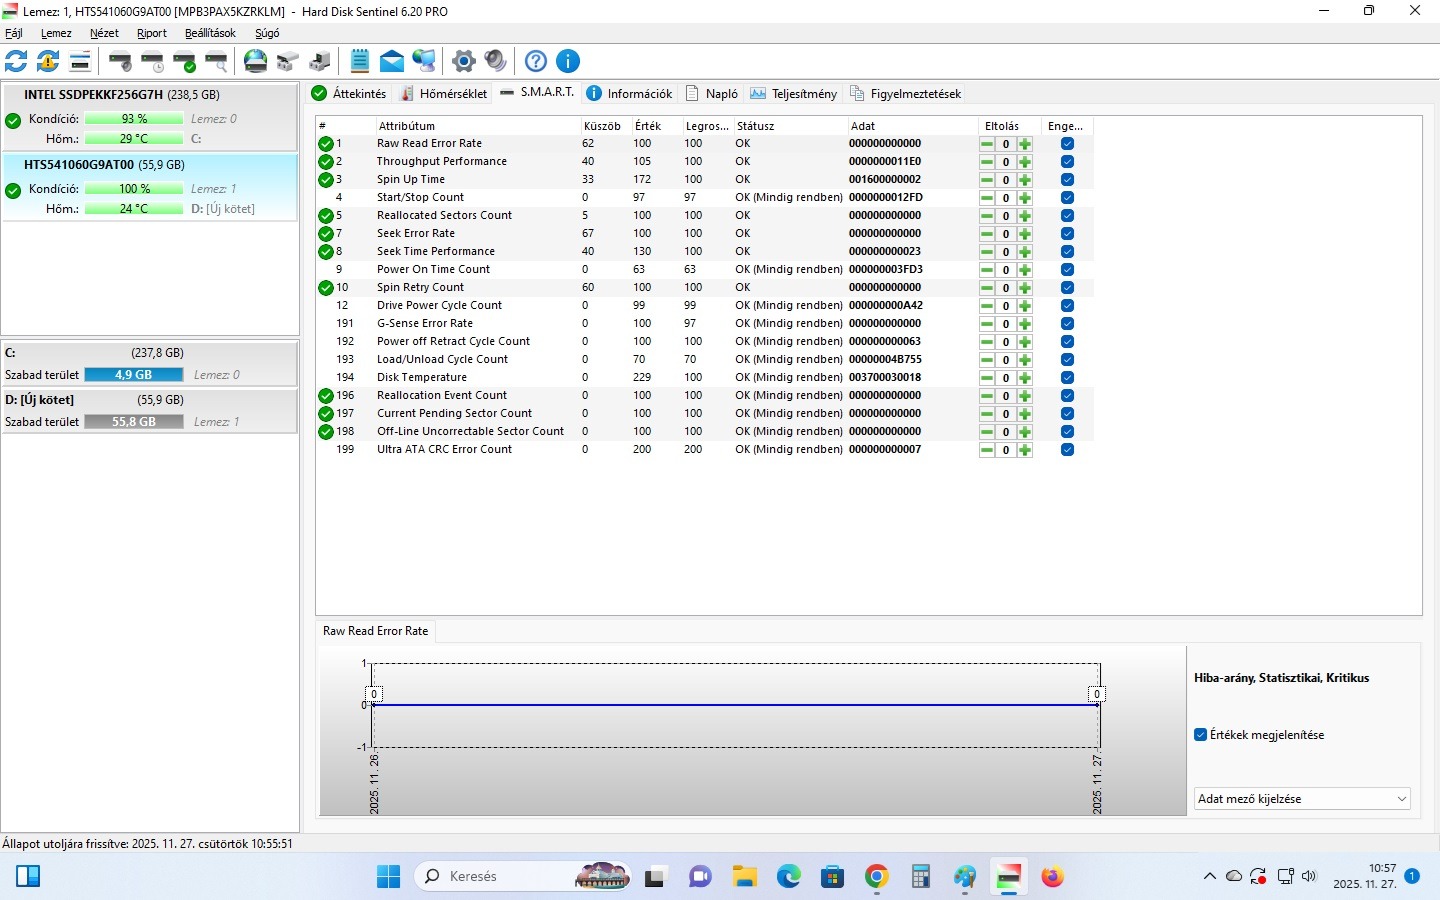Click the 4,9 GB free space bar
The image size is (1440, 900).
tap(134, 375)
